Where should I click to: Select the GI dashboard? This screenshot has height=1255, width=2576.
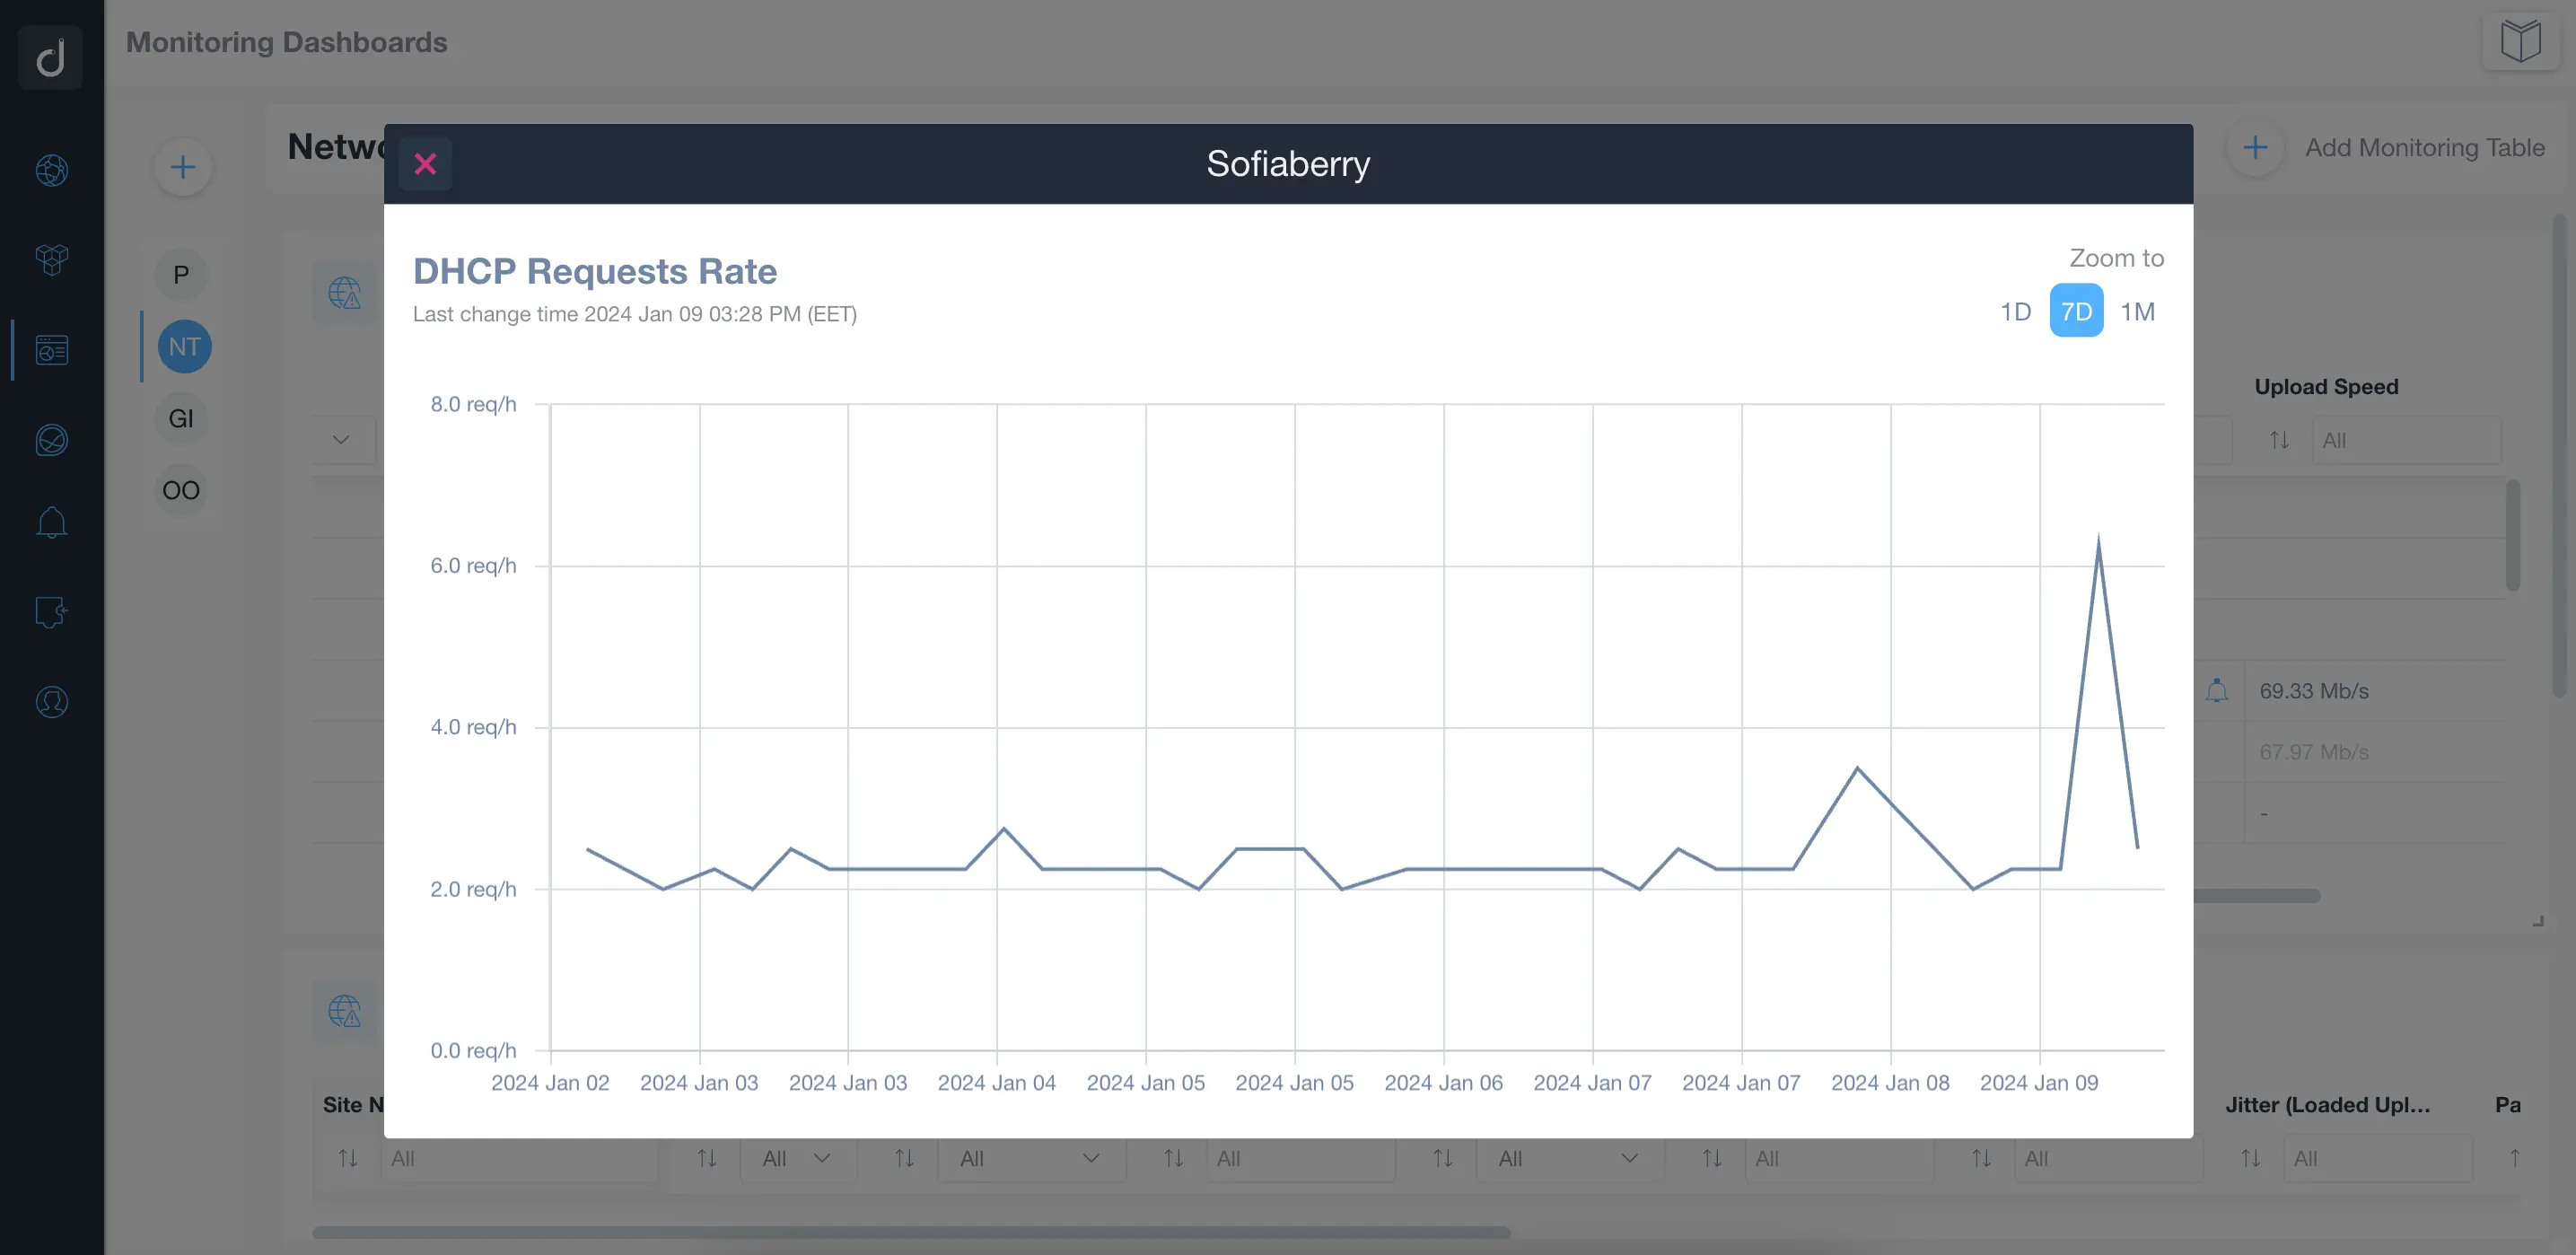pos(181,418)
